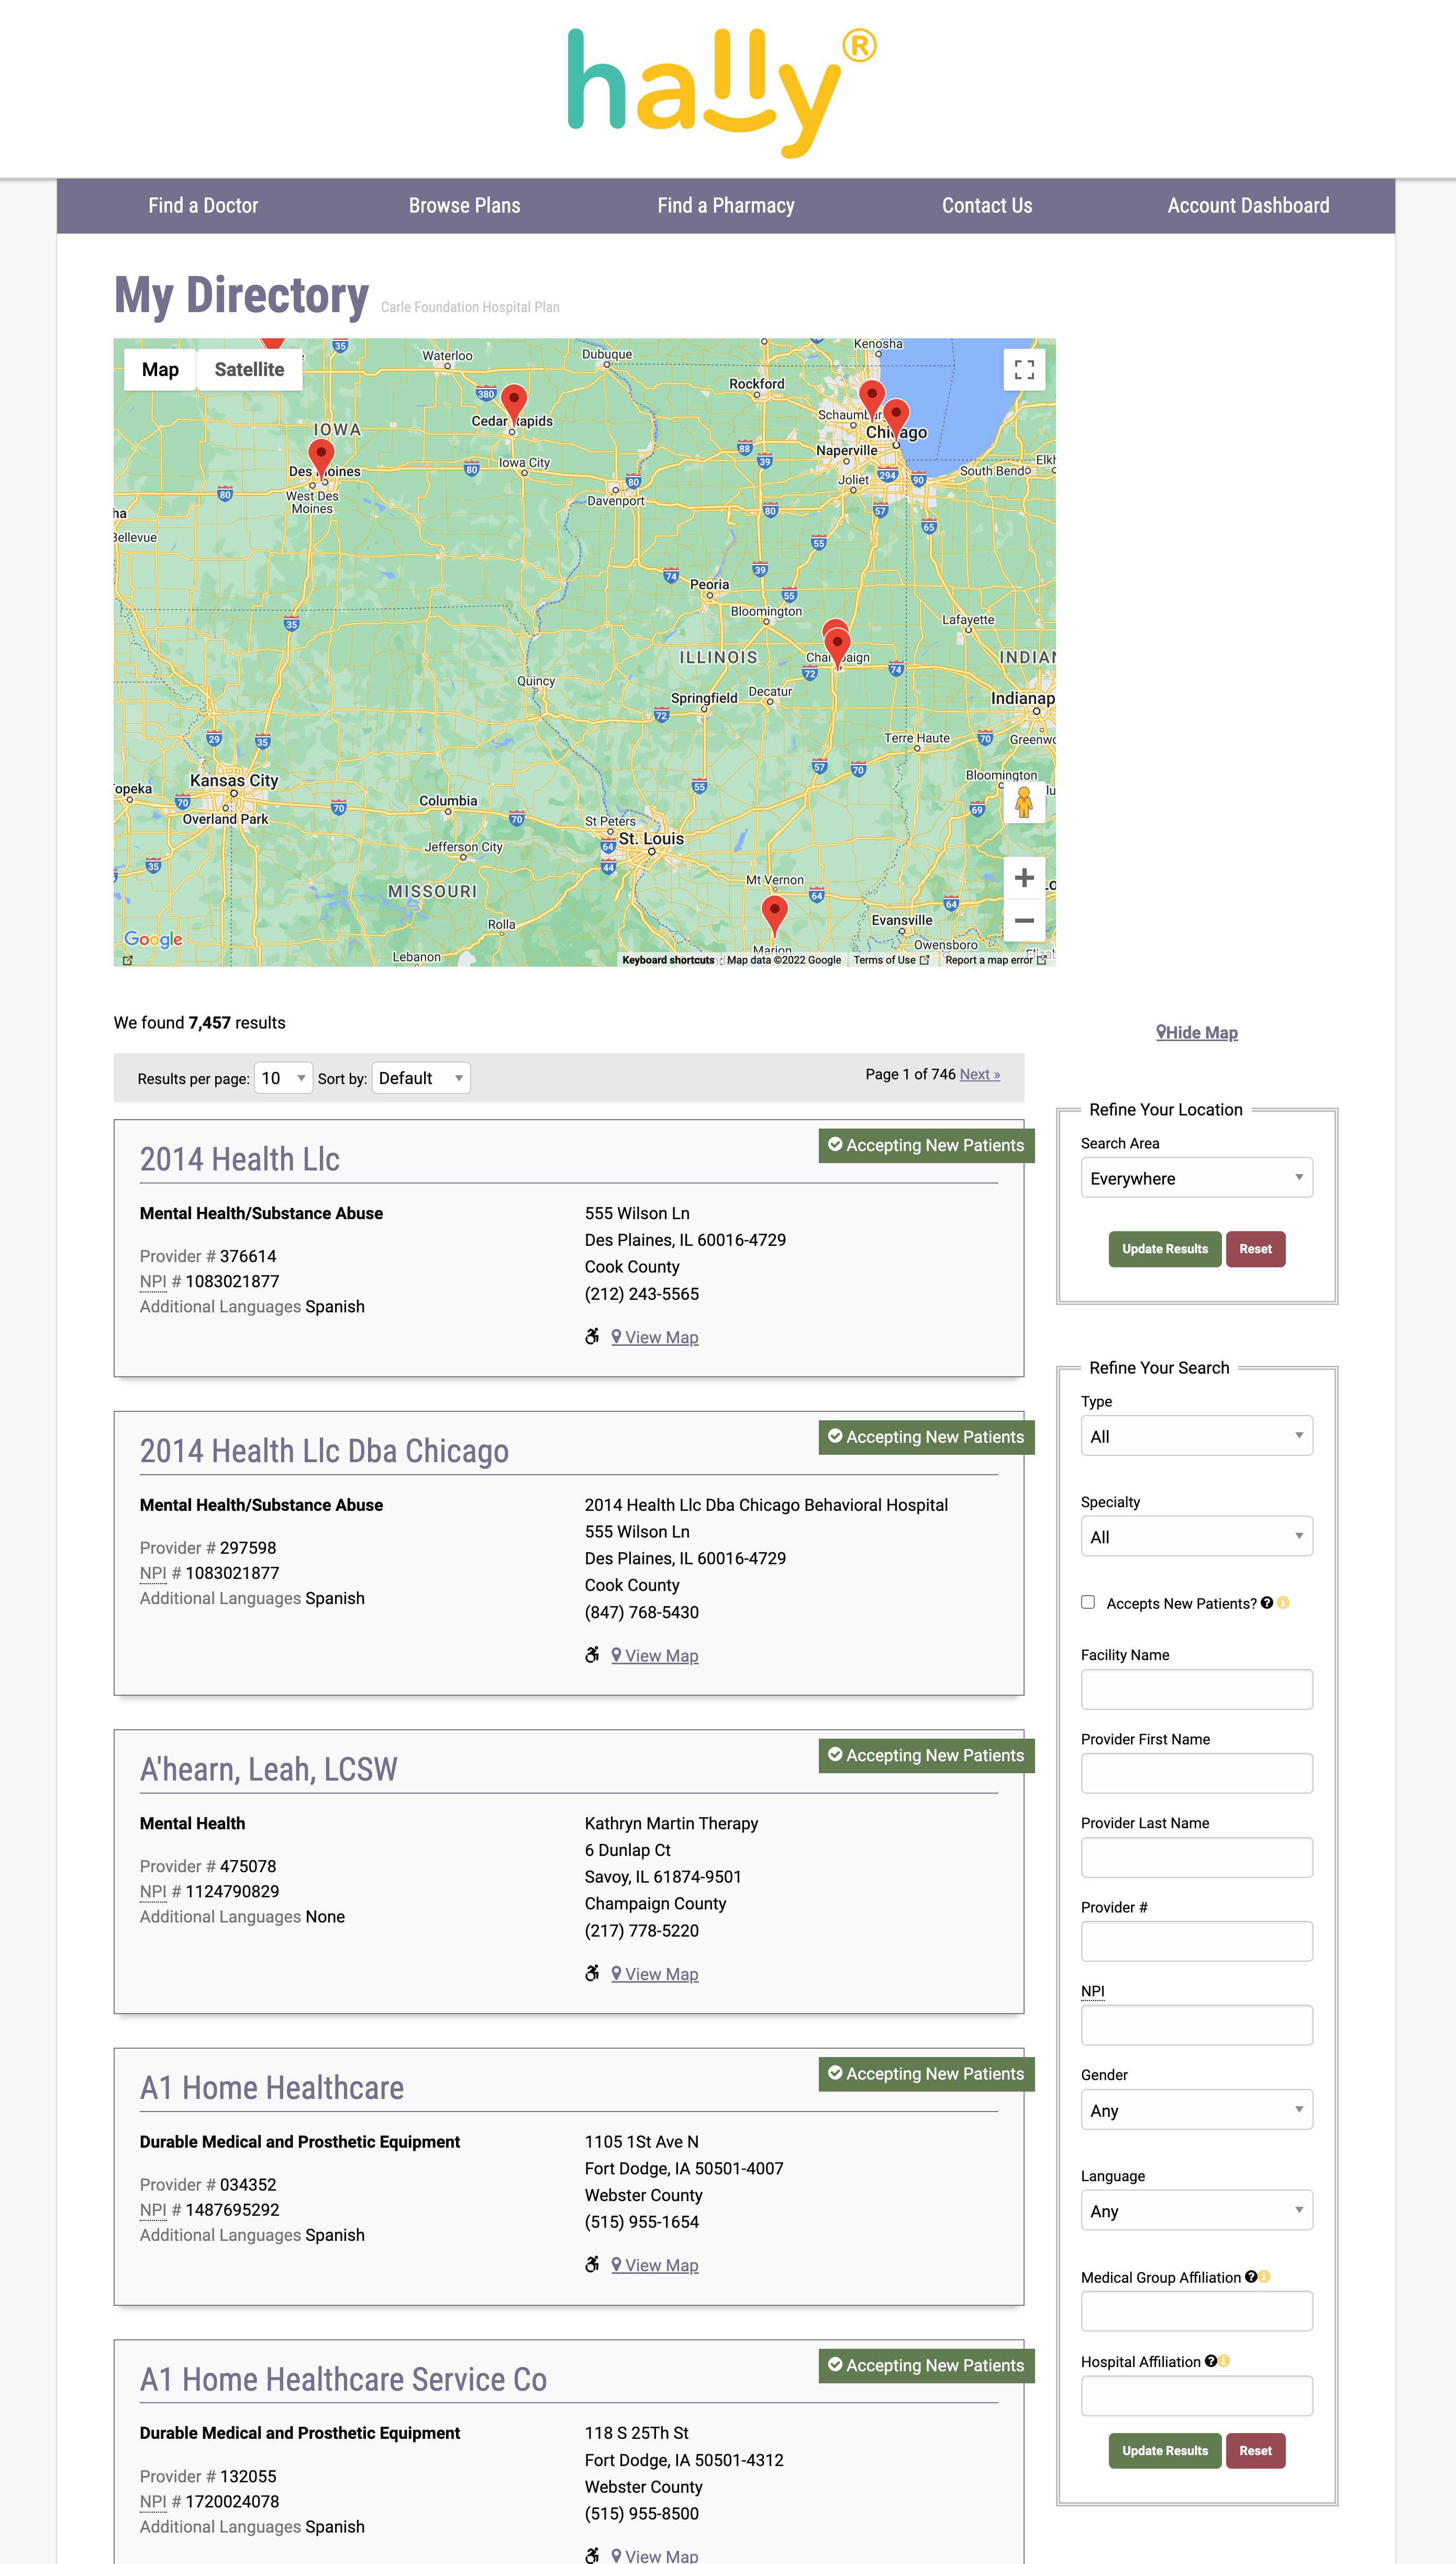This screenshot has height=2564, width=1456.
Task: Expand the Type dropdown
Action: tap(1196, 1436)
